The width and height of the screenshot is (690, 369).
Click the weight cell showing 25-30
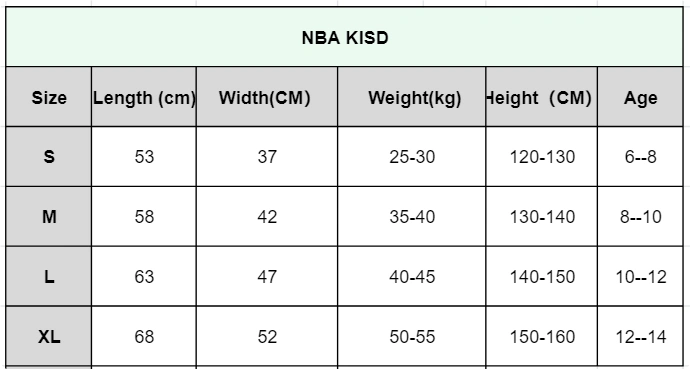(411, 157)
